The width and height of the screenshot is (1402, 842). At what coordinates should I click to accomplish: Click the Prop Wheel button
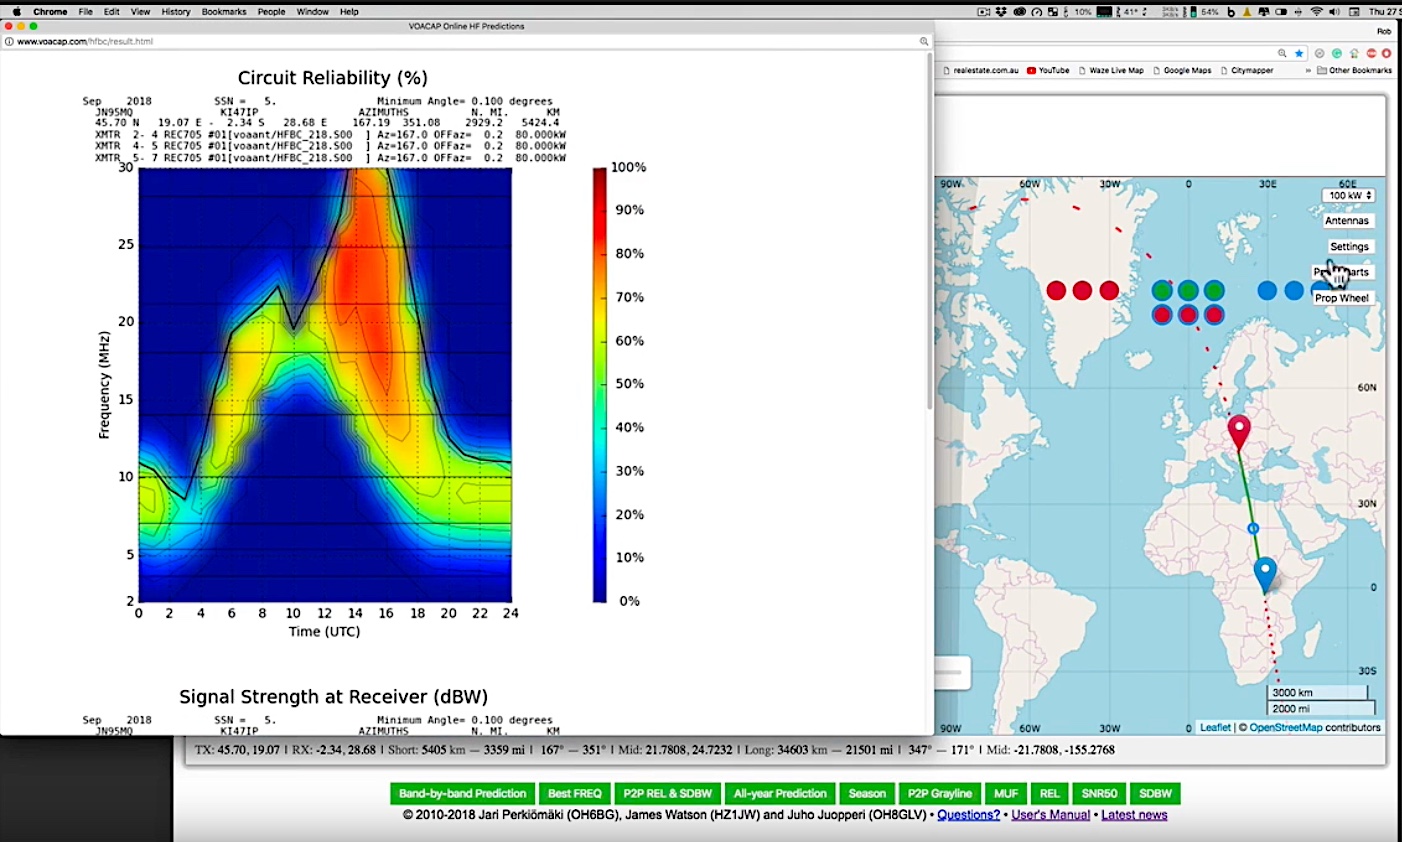point(1343,297)
